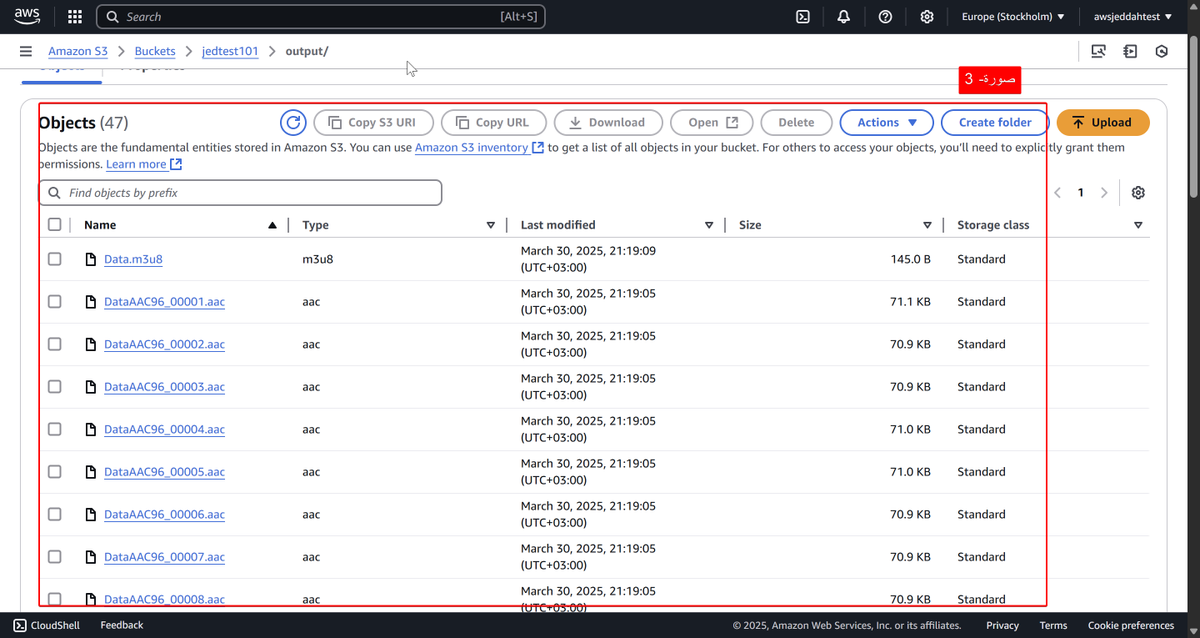Open DataAAC96_00005.aac object link
This screenshot has height=638, width=1200.
click(164, 472)
